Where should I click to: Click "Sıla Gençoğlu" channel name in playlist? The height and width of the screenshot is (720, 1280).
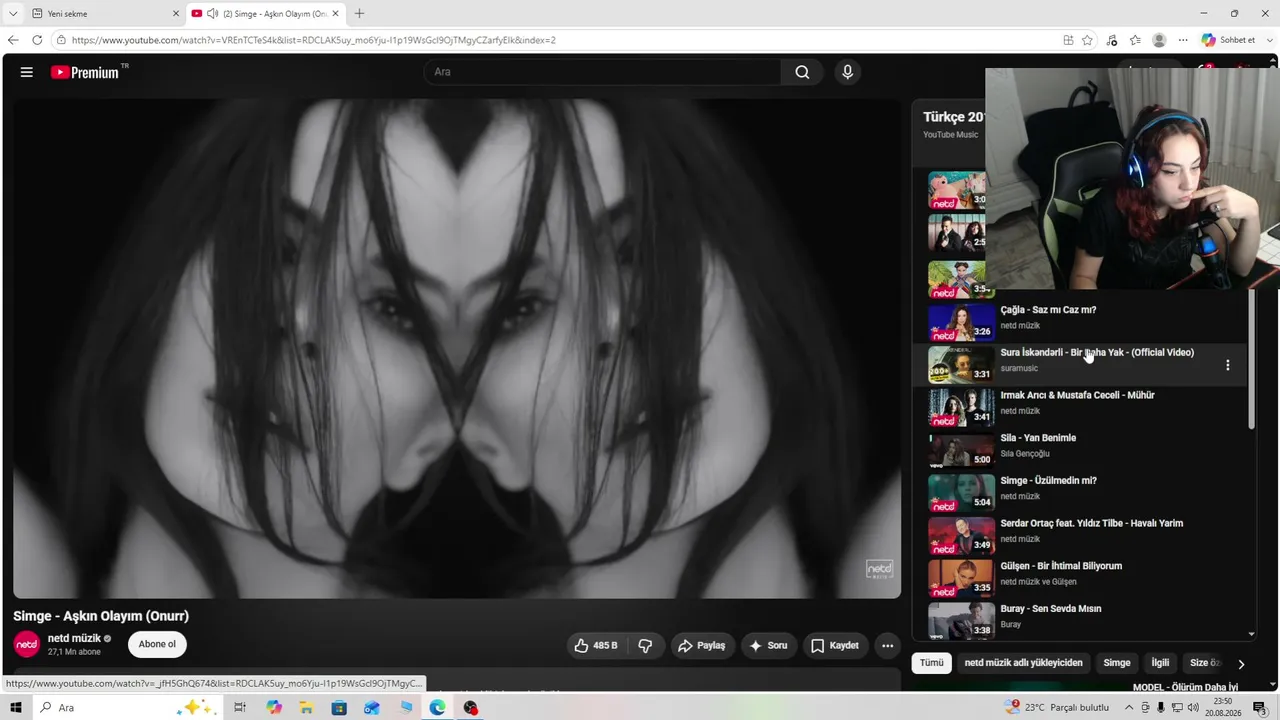click(1025, 454)
